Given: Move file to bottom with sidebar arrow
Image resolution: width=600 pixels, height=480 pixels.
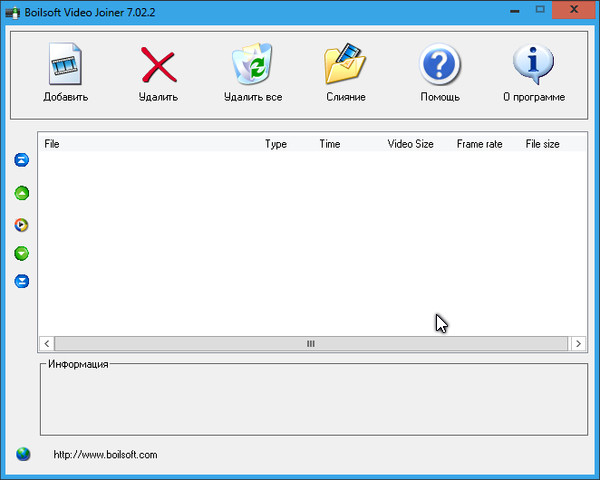Looking at the screenshot, I should tap(22, 281).
